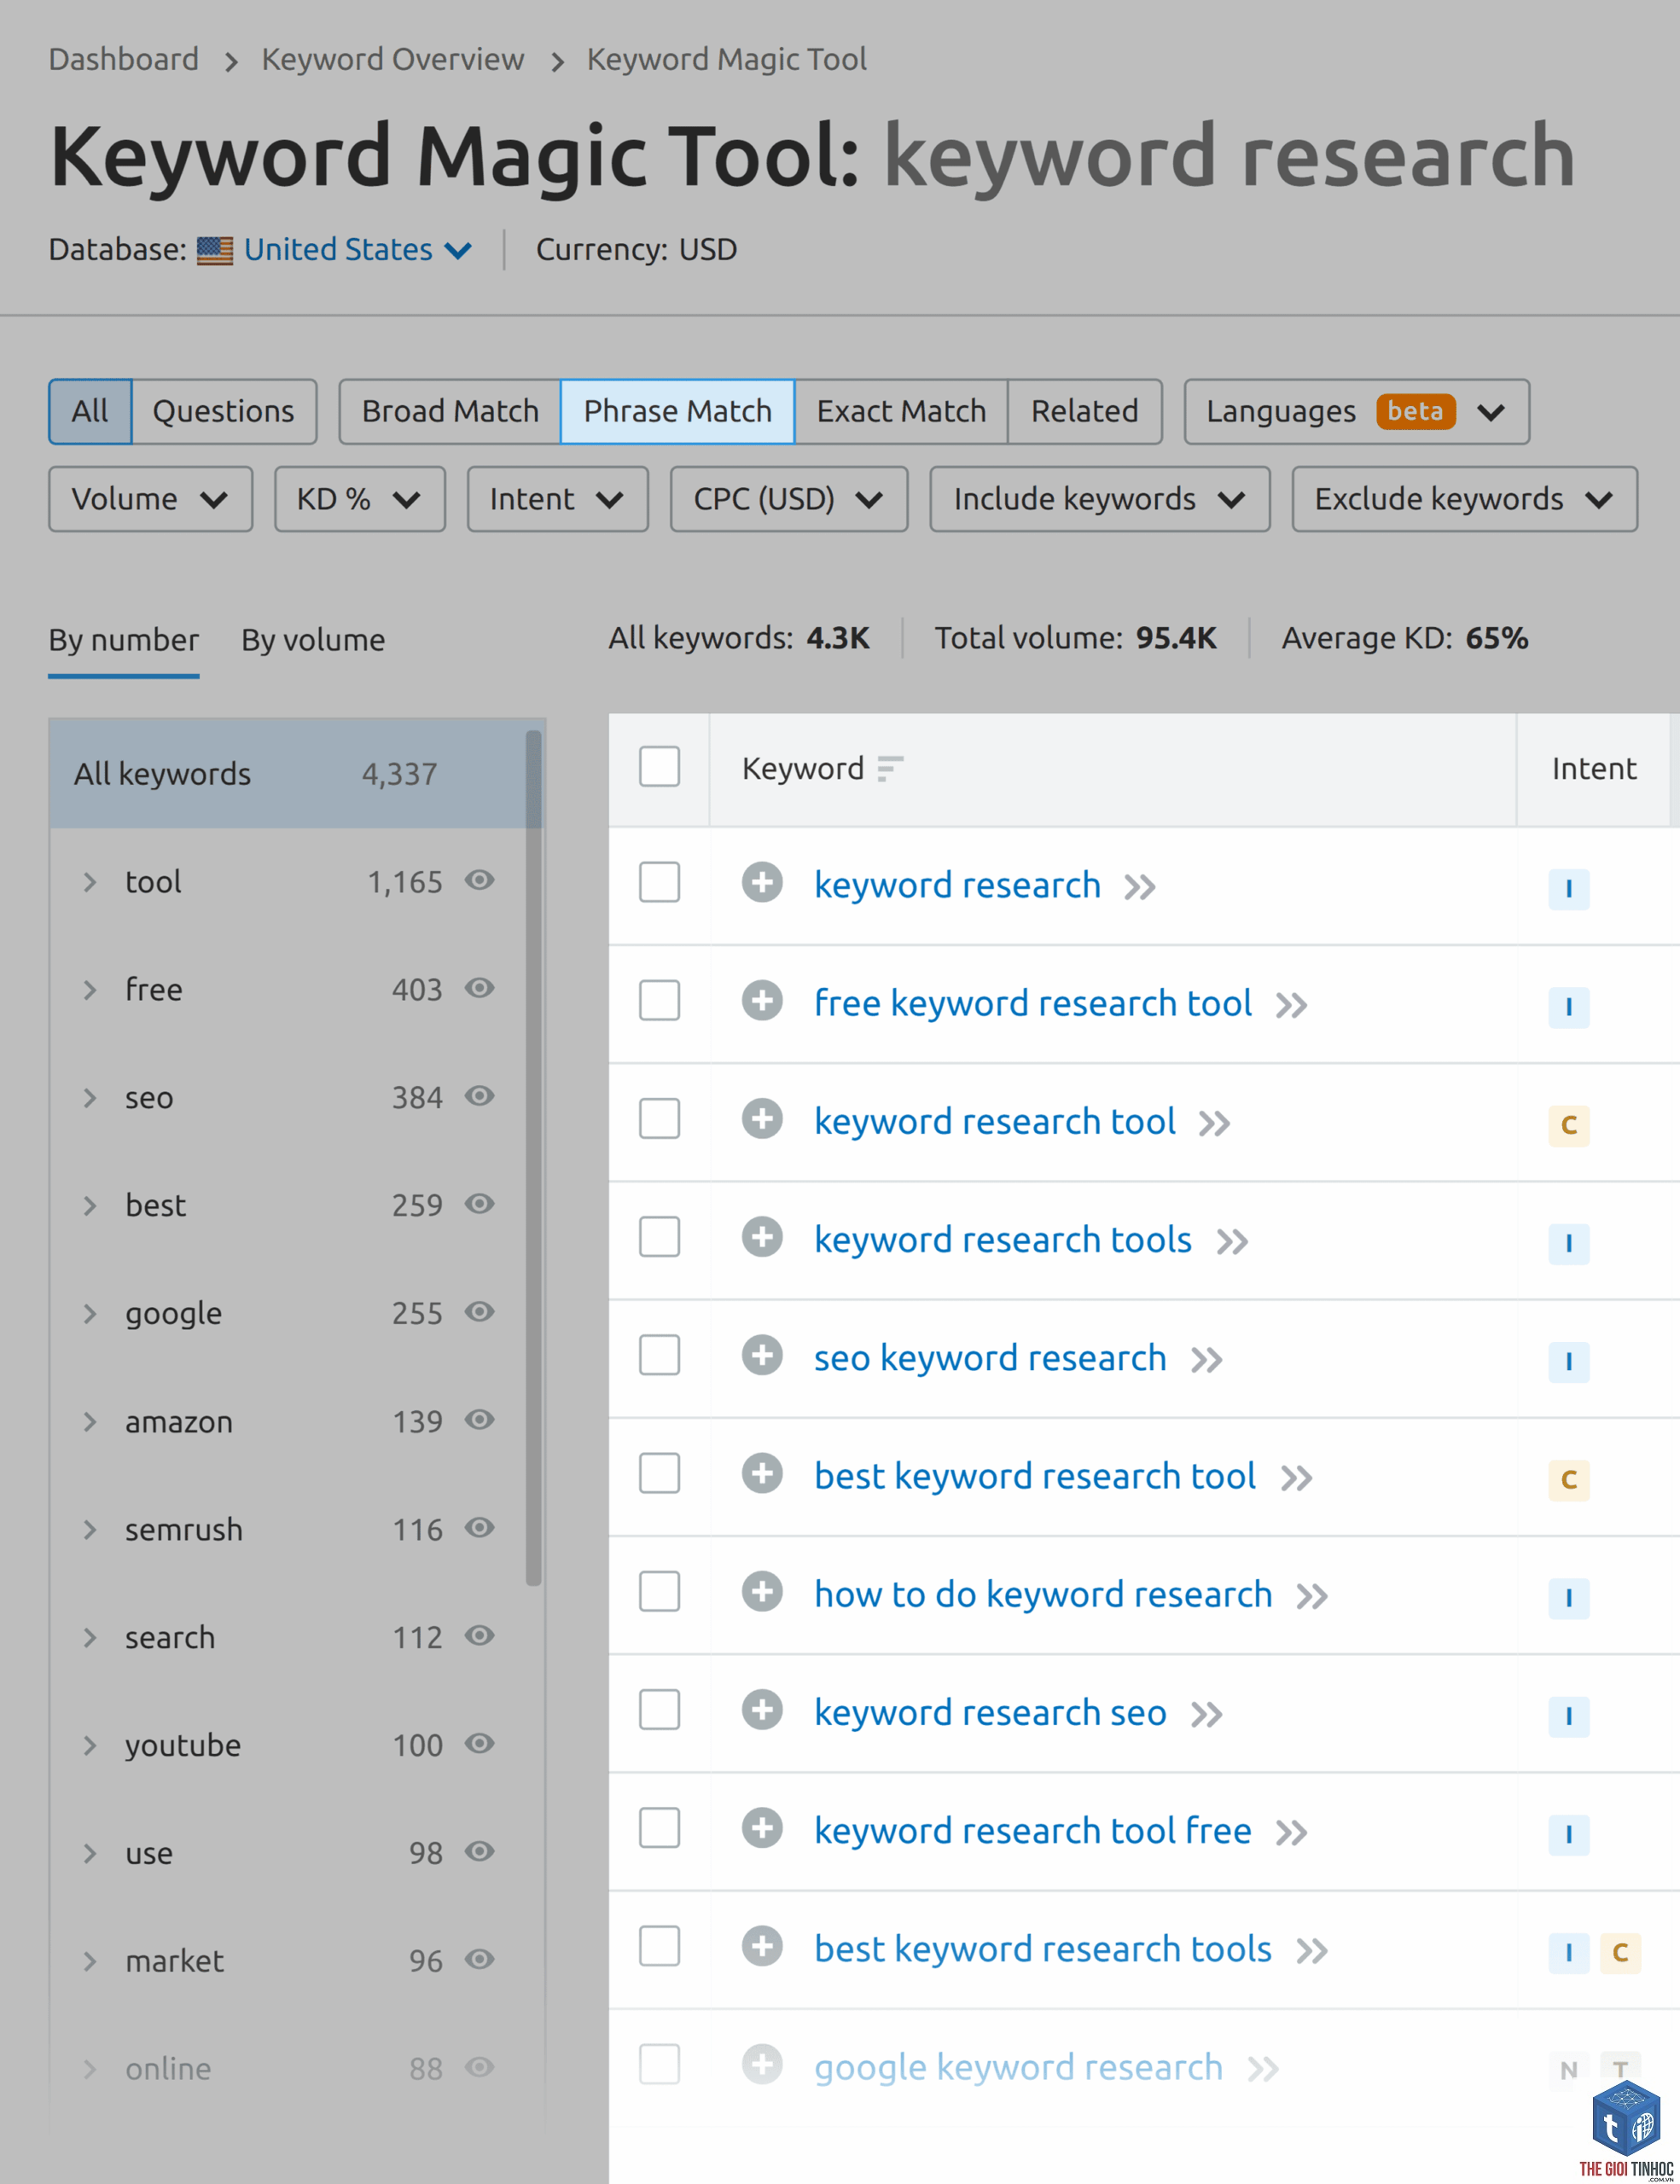This screenshot has height=2184, width=1680.
Task: Switch to Broad Match tab
Action: pyautogui.click(x=450, y=411)
